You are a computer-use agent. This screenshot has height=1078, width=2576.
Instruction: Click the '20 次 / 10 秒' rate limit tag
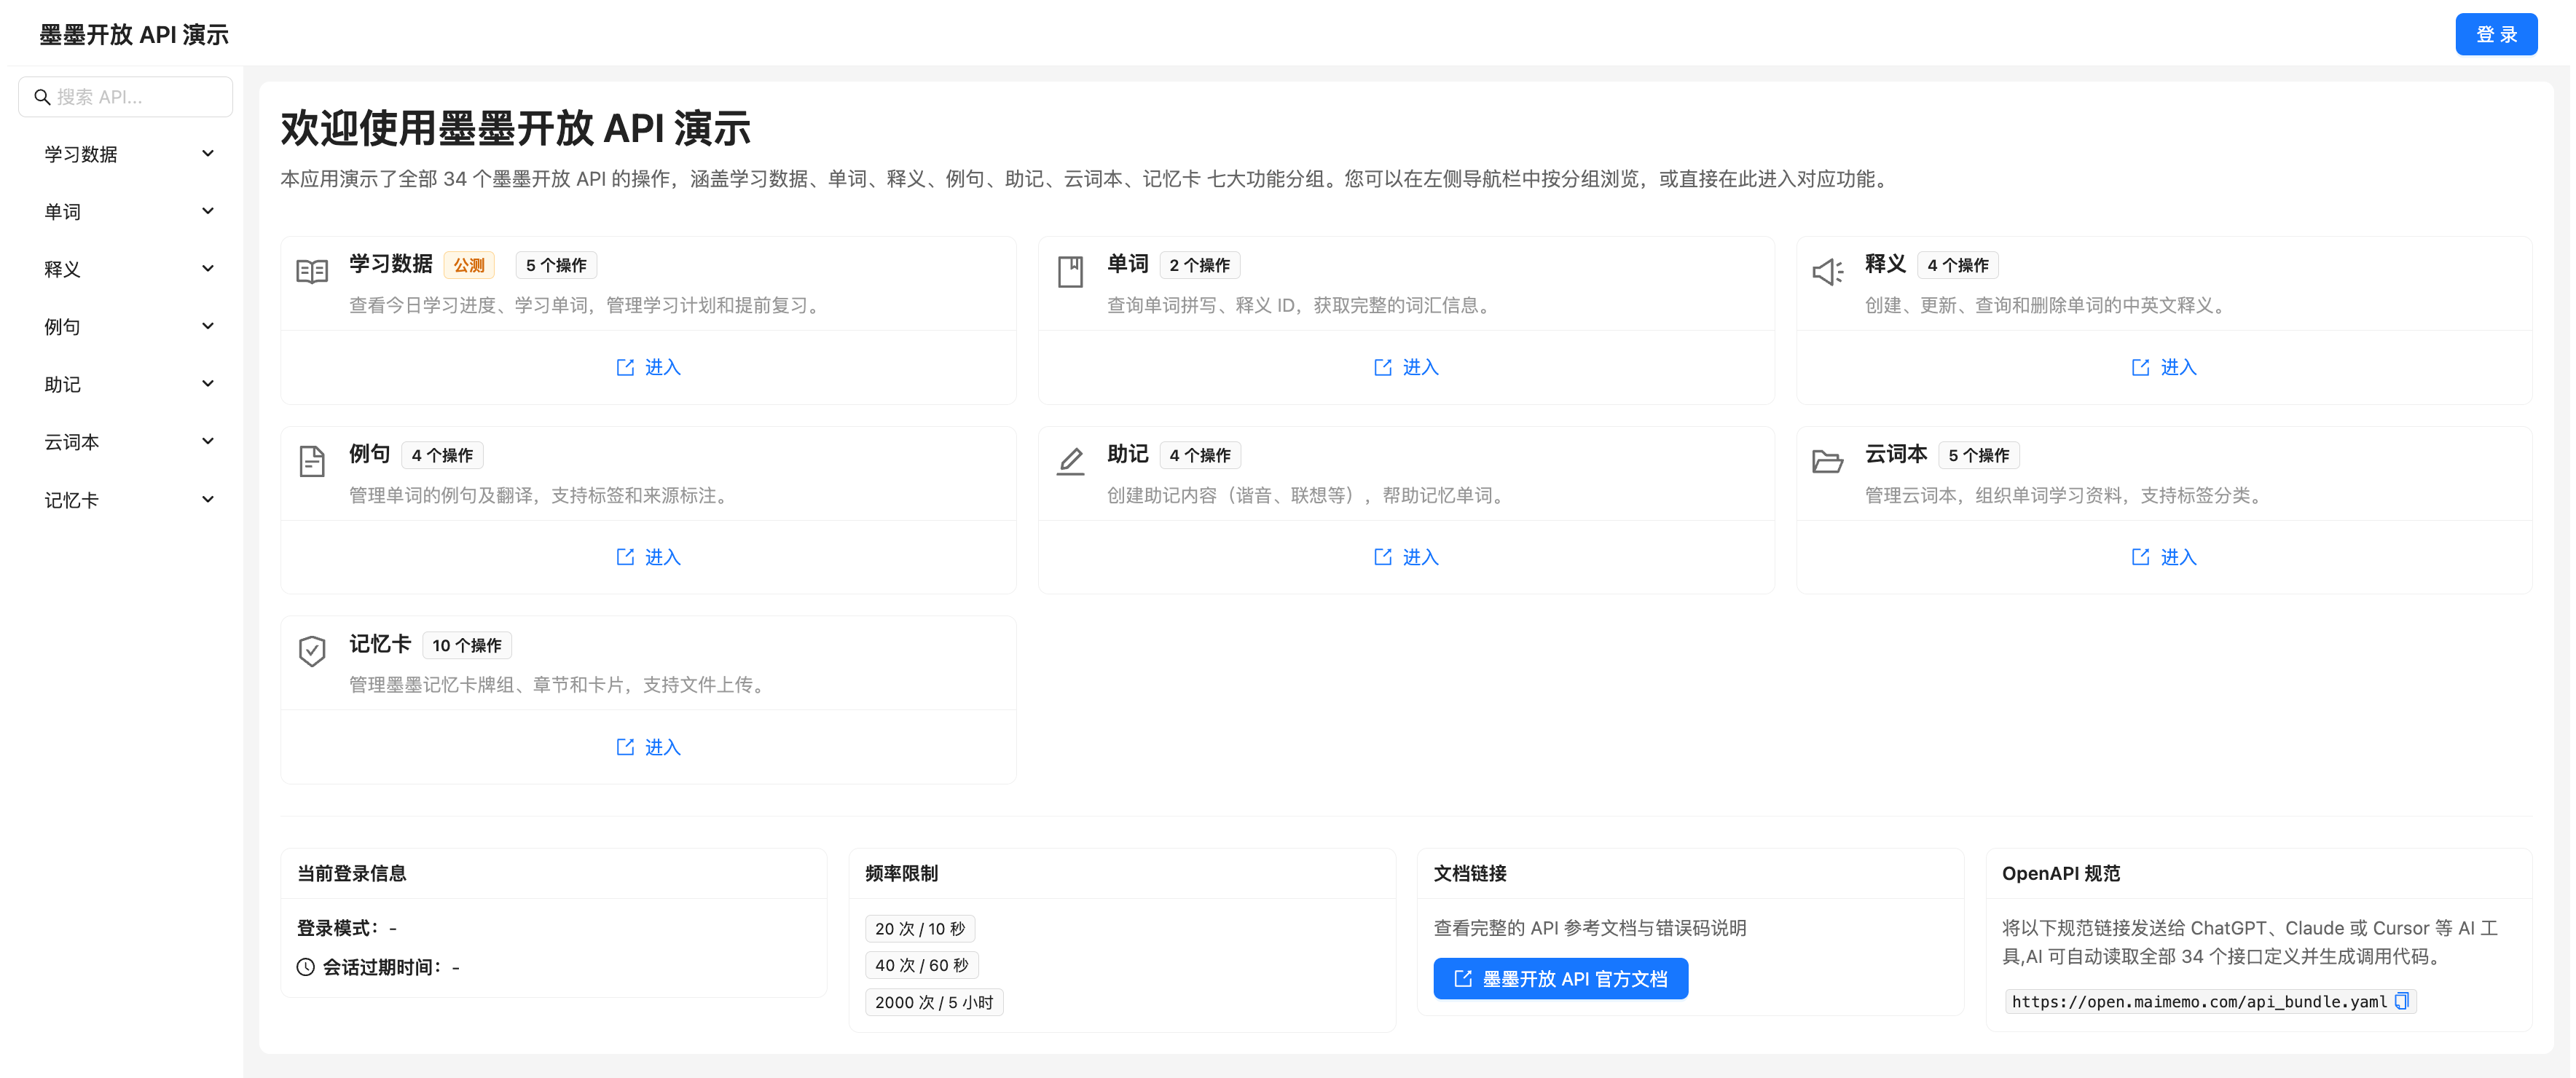[920, 929]
